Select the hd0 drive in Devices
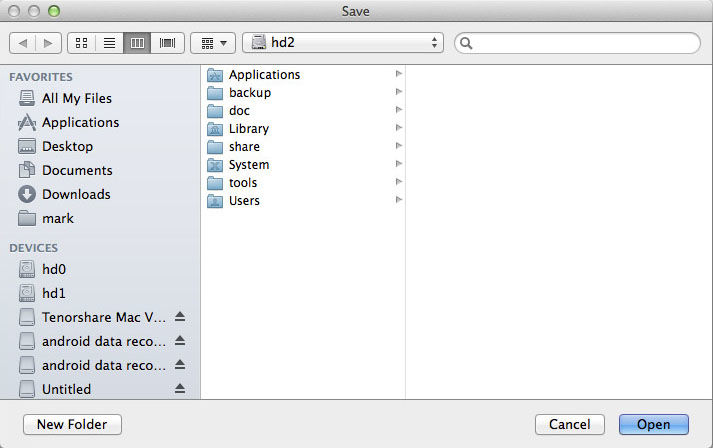 [54, 269]
